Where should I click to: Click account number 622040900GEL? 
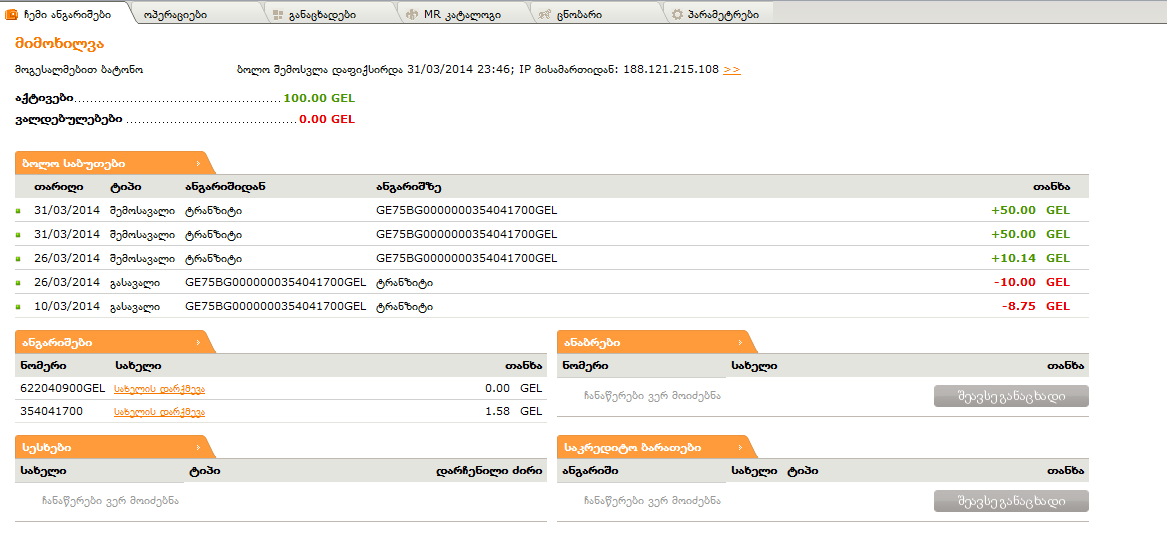point(63,388)
